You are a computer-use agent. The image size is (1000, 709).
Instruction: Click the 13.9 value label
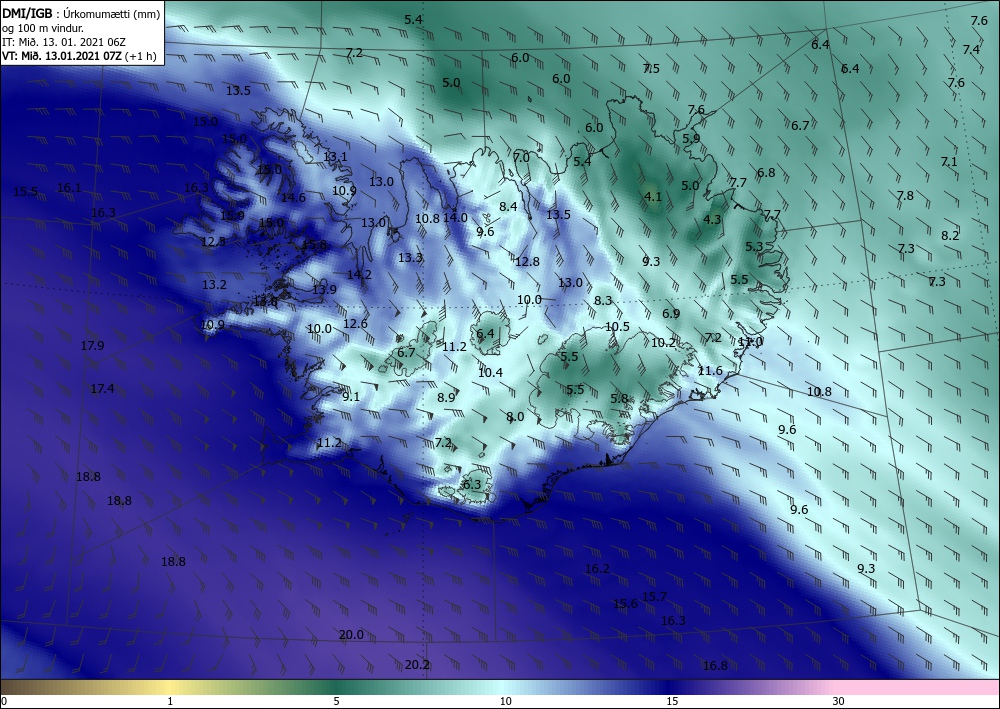pos(324,290)
